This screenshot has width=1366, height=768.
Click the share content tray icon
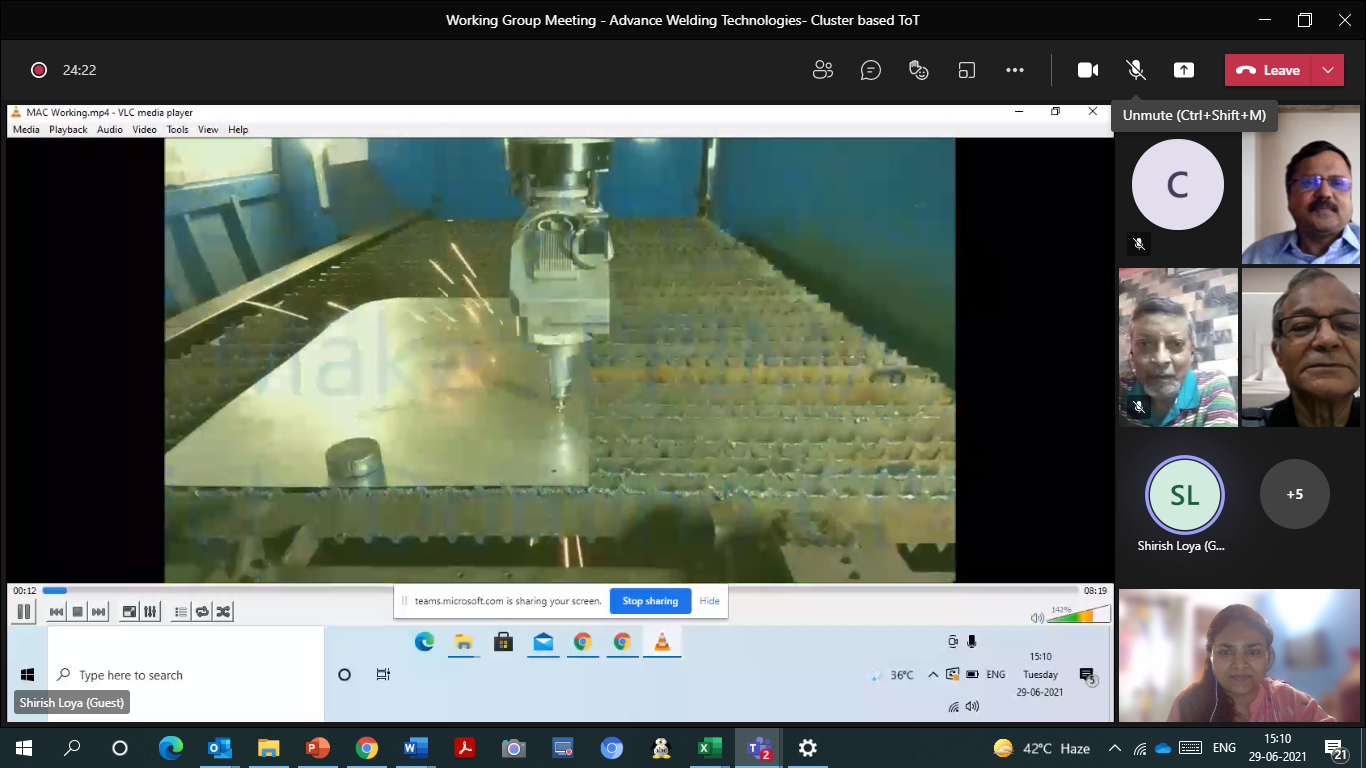(x=1184, y=70)
